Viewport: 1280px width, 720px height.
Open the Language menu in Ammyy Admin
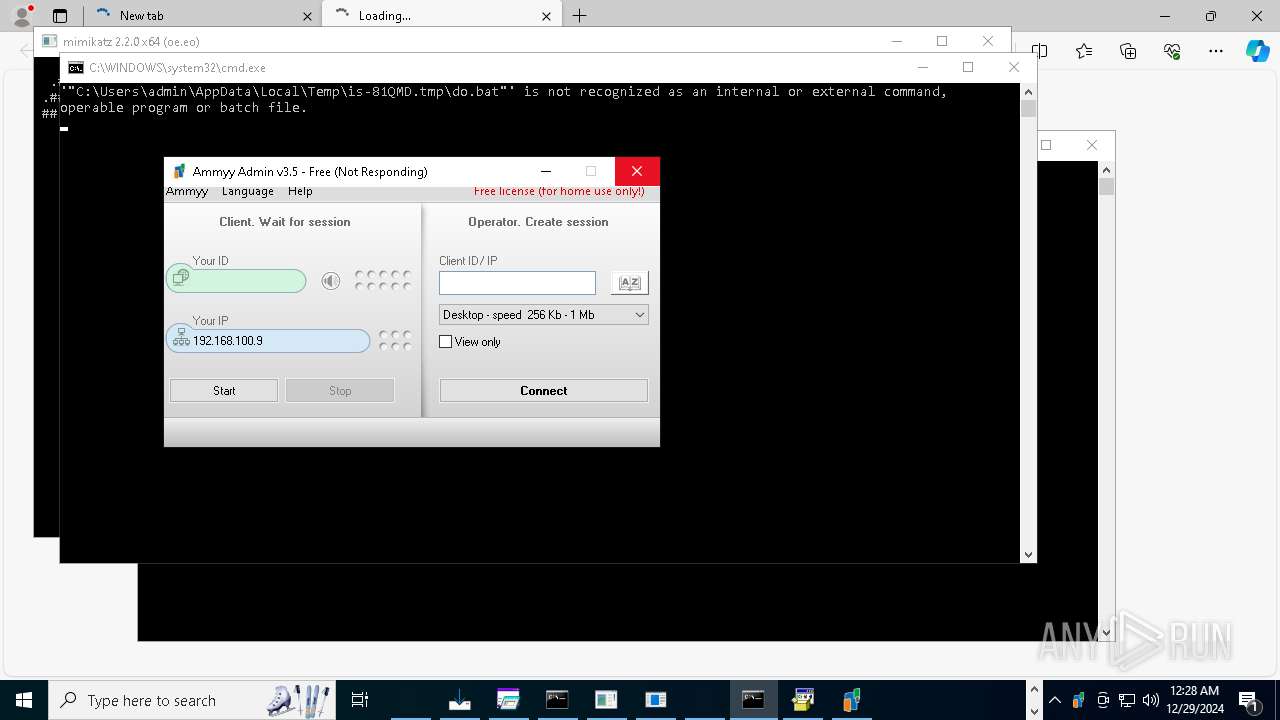click(248, 191)
